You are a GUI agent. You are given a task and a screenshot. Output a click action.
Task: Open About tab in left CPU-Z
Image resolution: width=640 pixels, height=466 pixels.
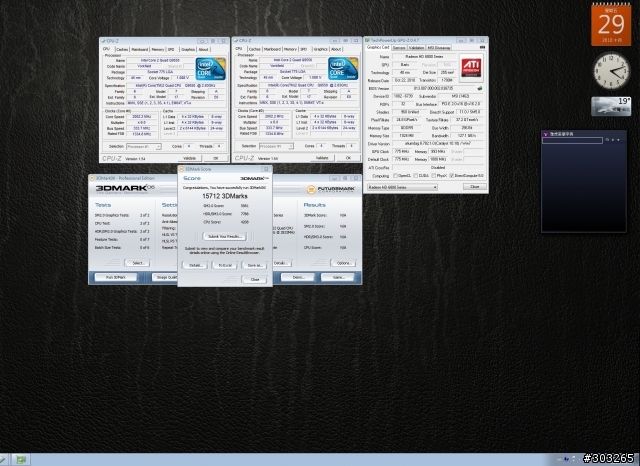pos(203,49)
